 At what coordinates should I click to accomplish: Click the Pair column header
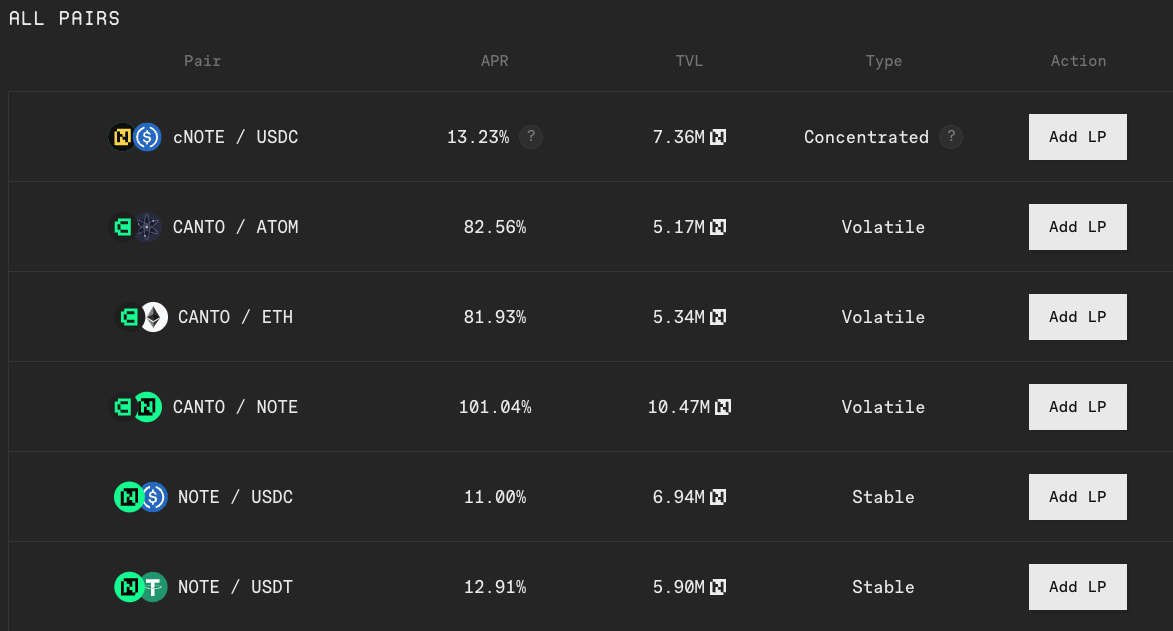(203, 61)
